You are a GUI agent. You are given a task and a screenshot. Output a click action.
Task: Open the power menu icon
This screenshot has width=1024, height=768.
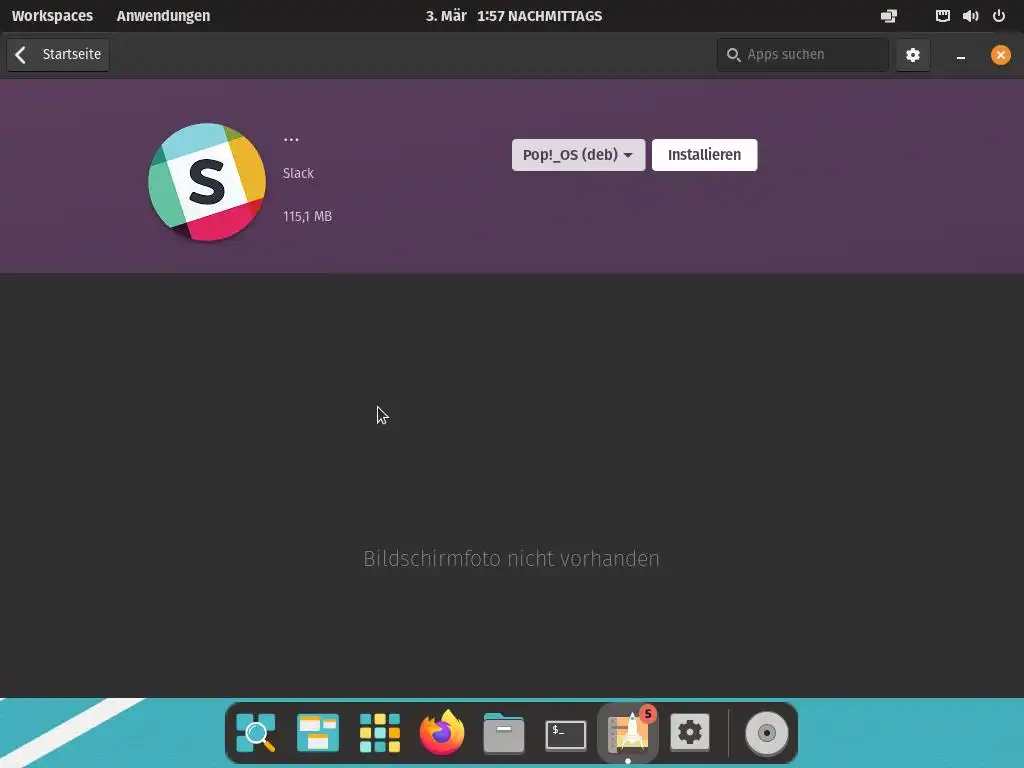pos(999,16)
